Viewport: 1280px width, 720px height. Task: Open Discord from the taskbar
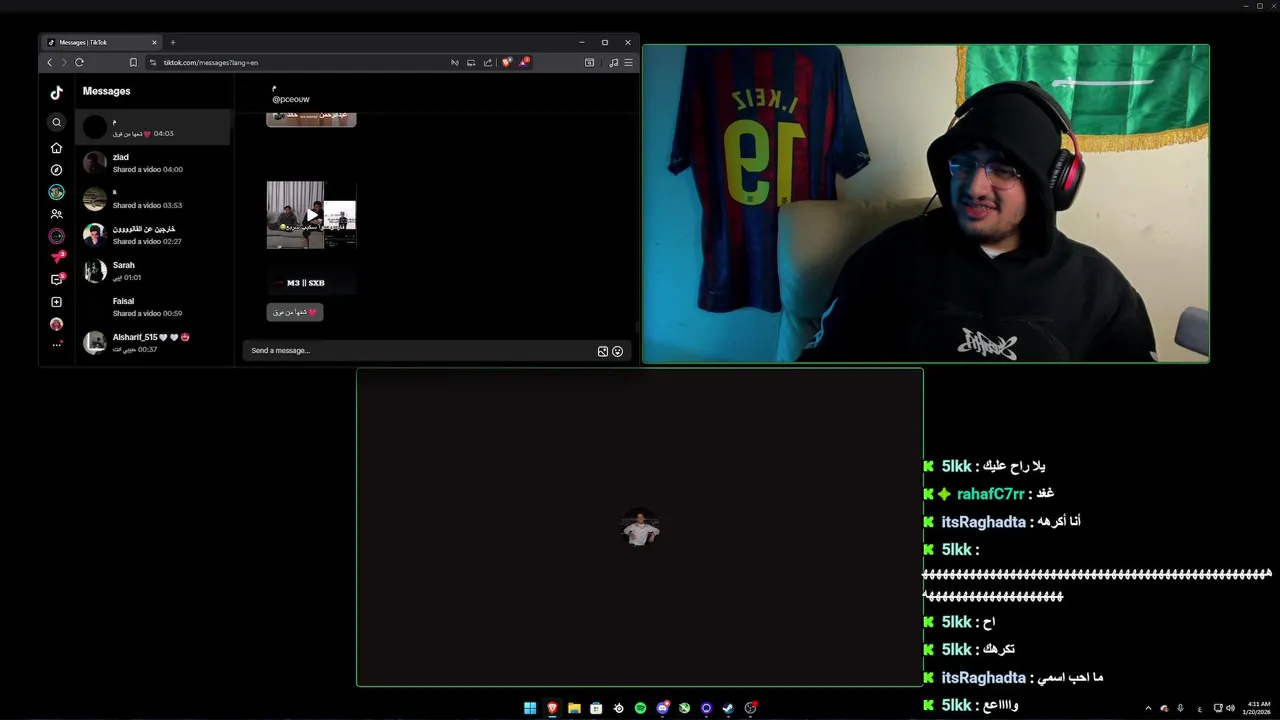[x=662, y=708]
